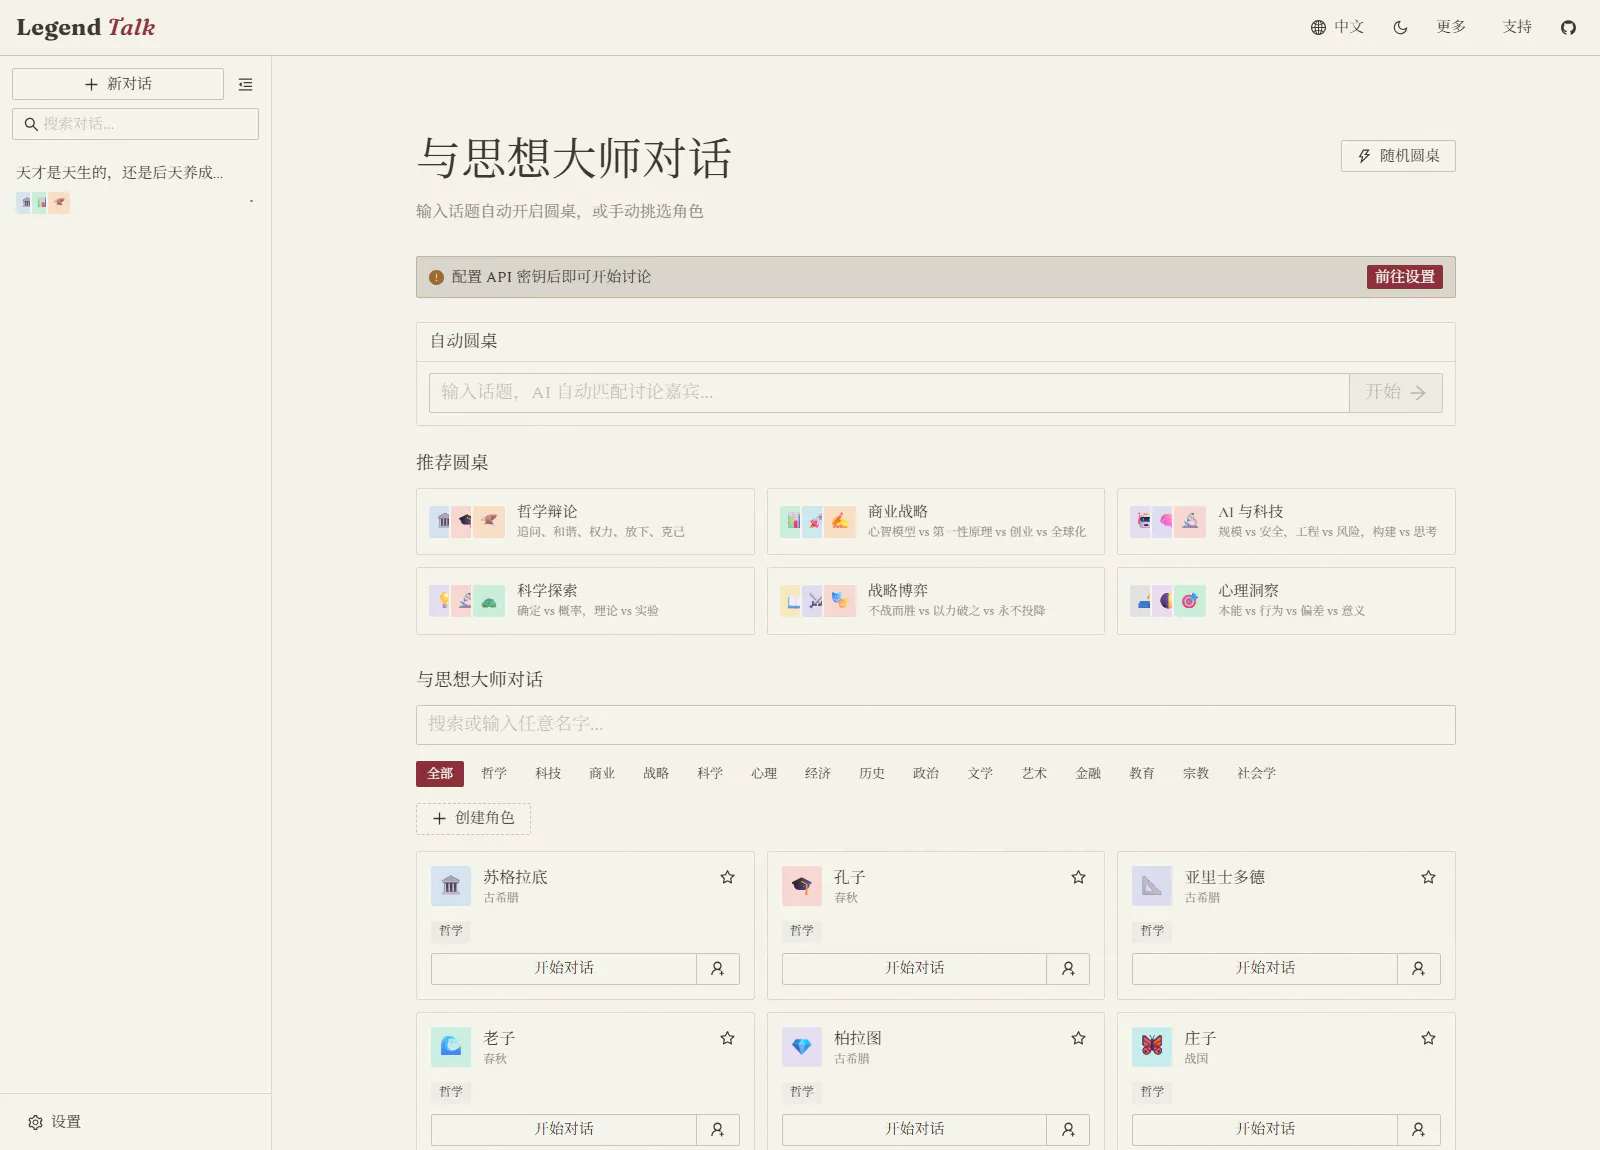Open the conversation 天才是天生的，还是后天养成

tap(135, 187)
